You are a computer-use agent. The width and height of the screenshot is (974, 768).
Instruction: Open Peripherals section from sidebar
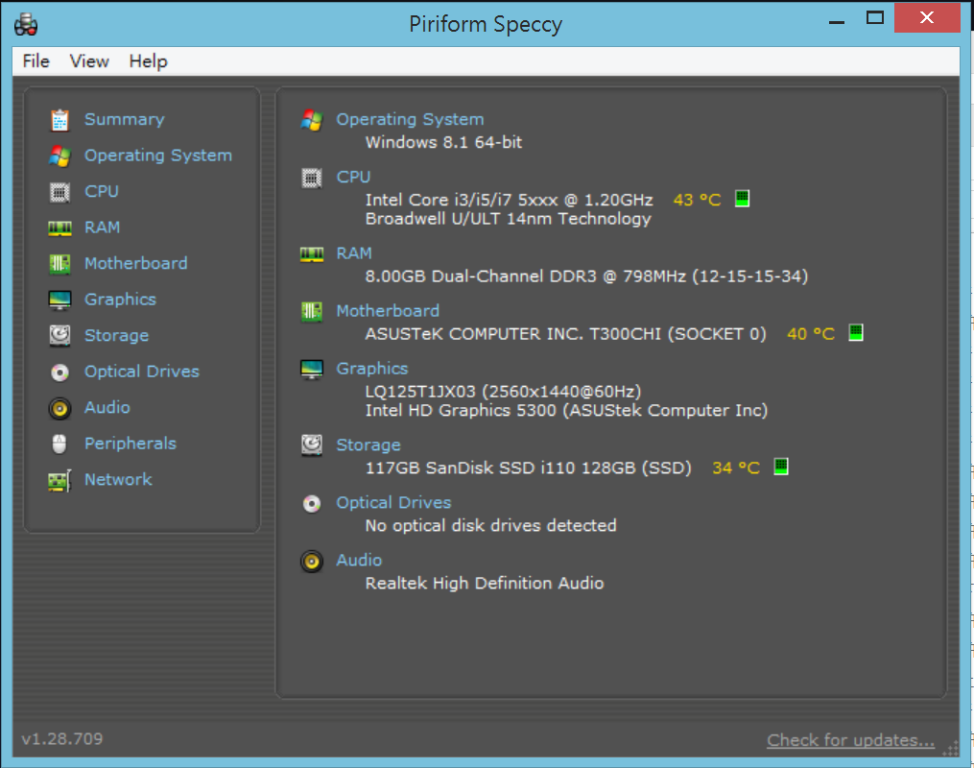pyautogui.click(x=130, y=444)
